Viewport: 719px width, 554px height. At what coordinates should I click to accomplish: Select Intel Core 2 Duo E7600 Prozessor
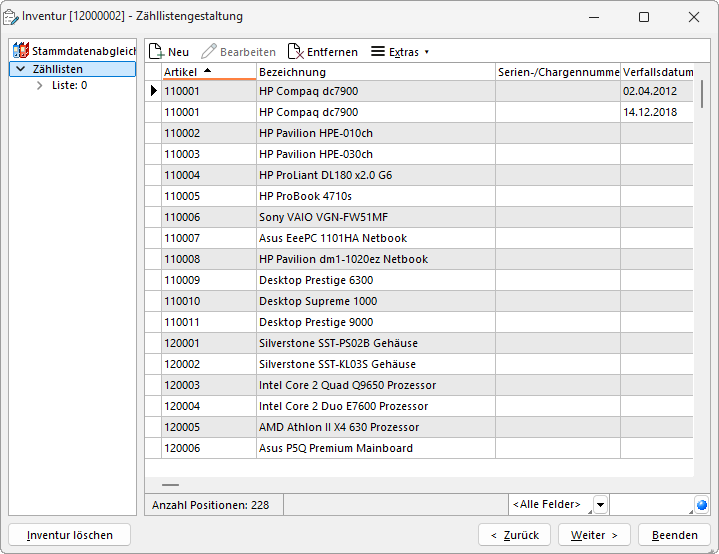tap(419, 406)
